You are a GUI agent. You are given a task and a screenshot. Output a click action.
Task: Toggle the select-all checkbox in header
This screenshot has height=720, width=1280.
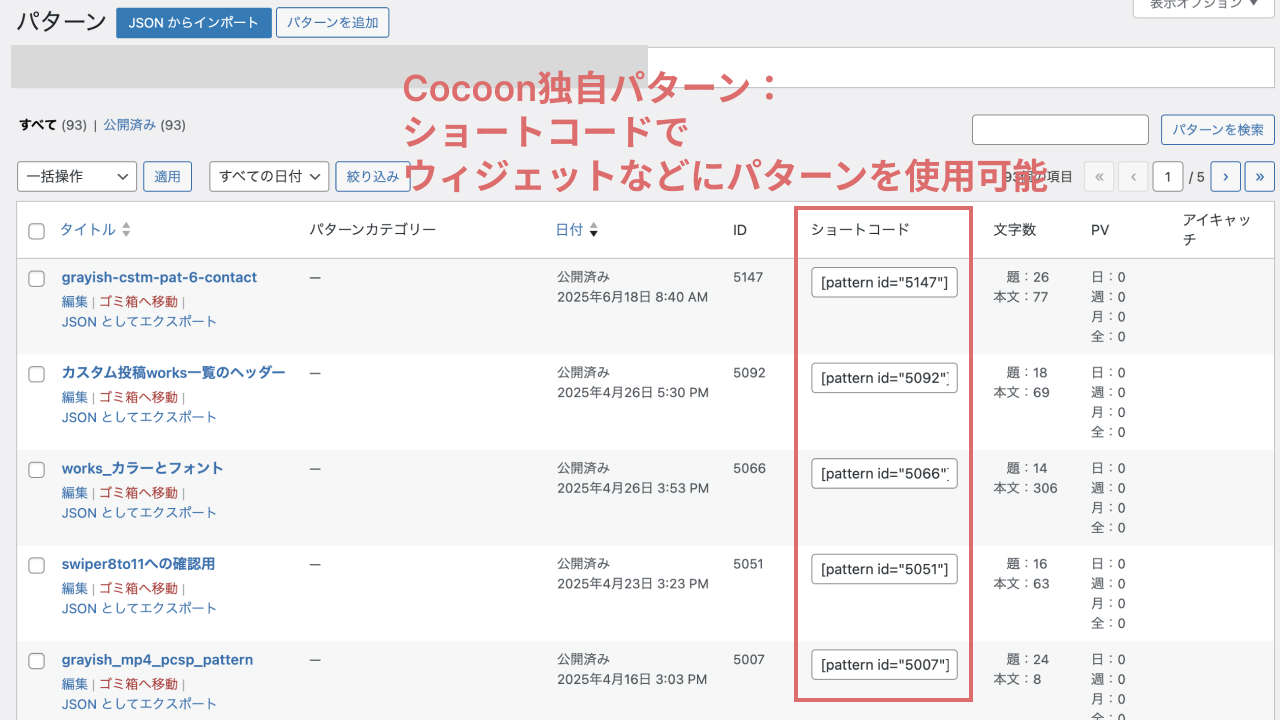37,231
